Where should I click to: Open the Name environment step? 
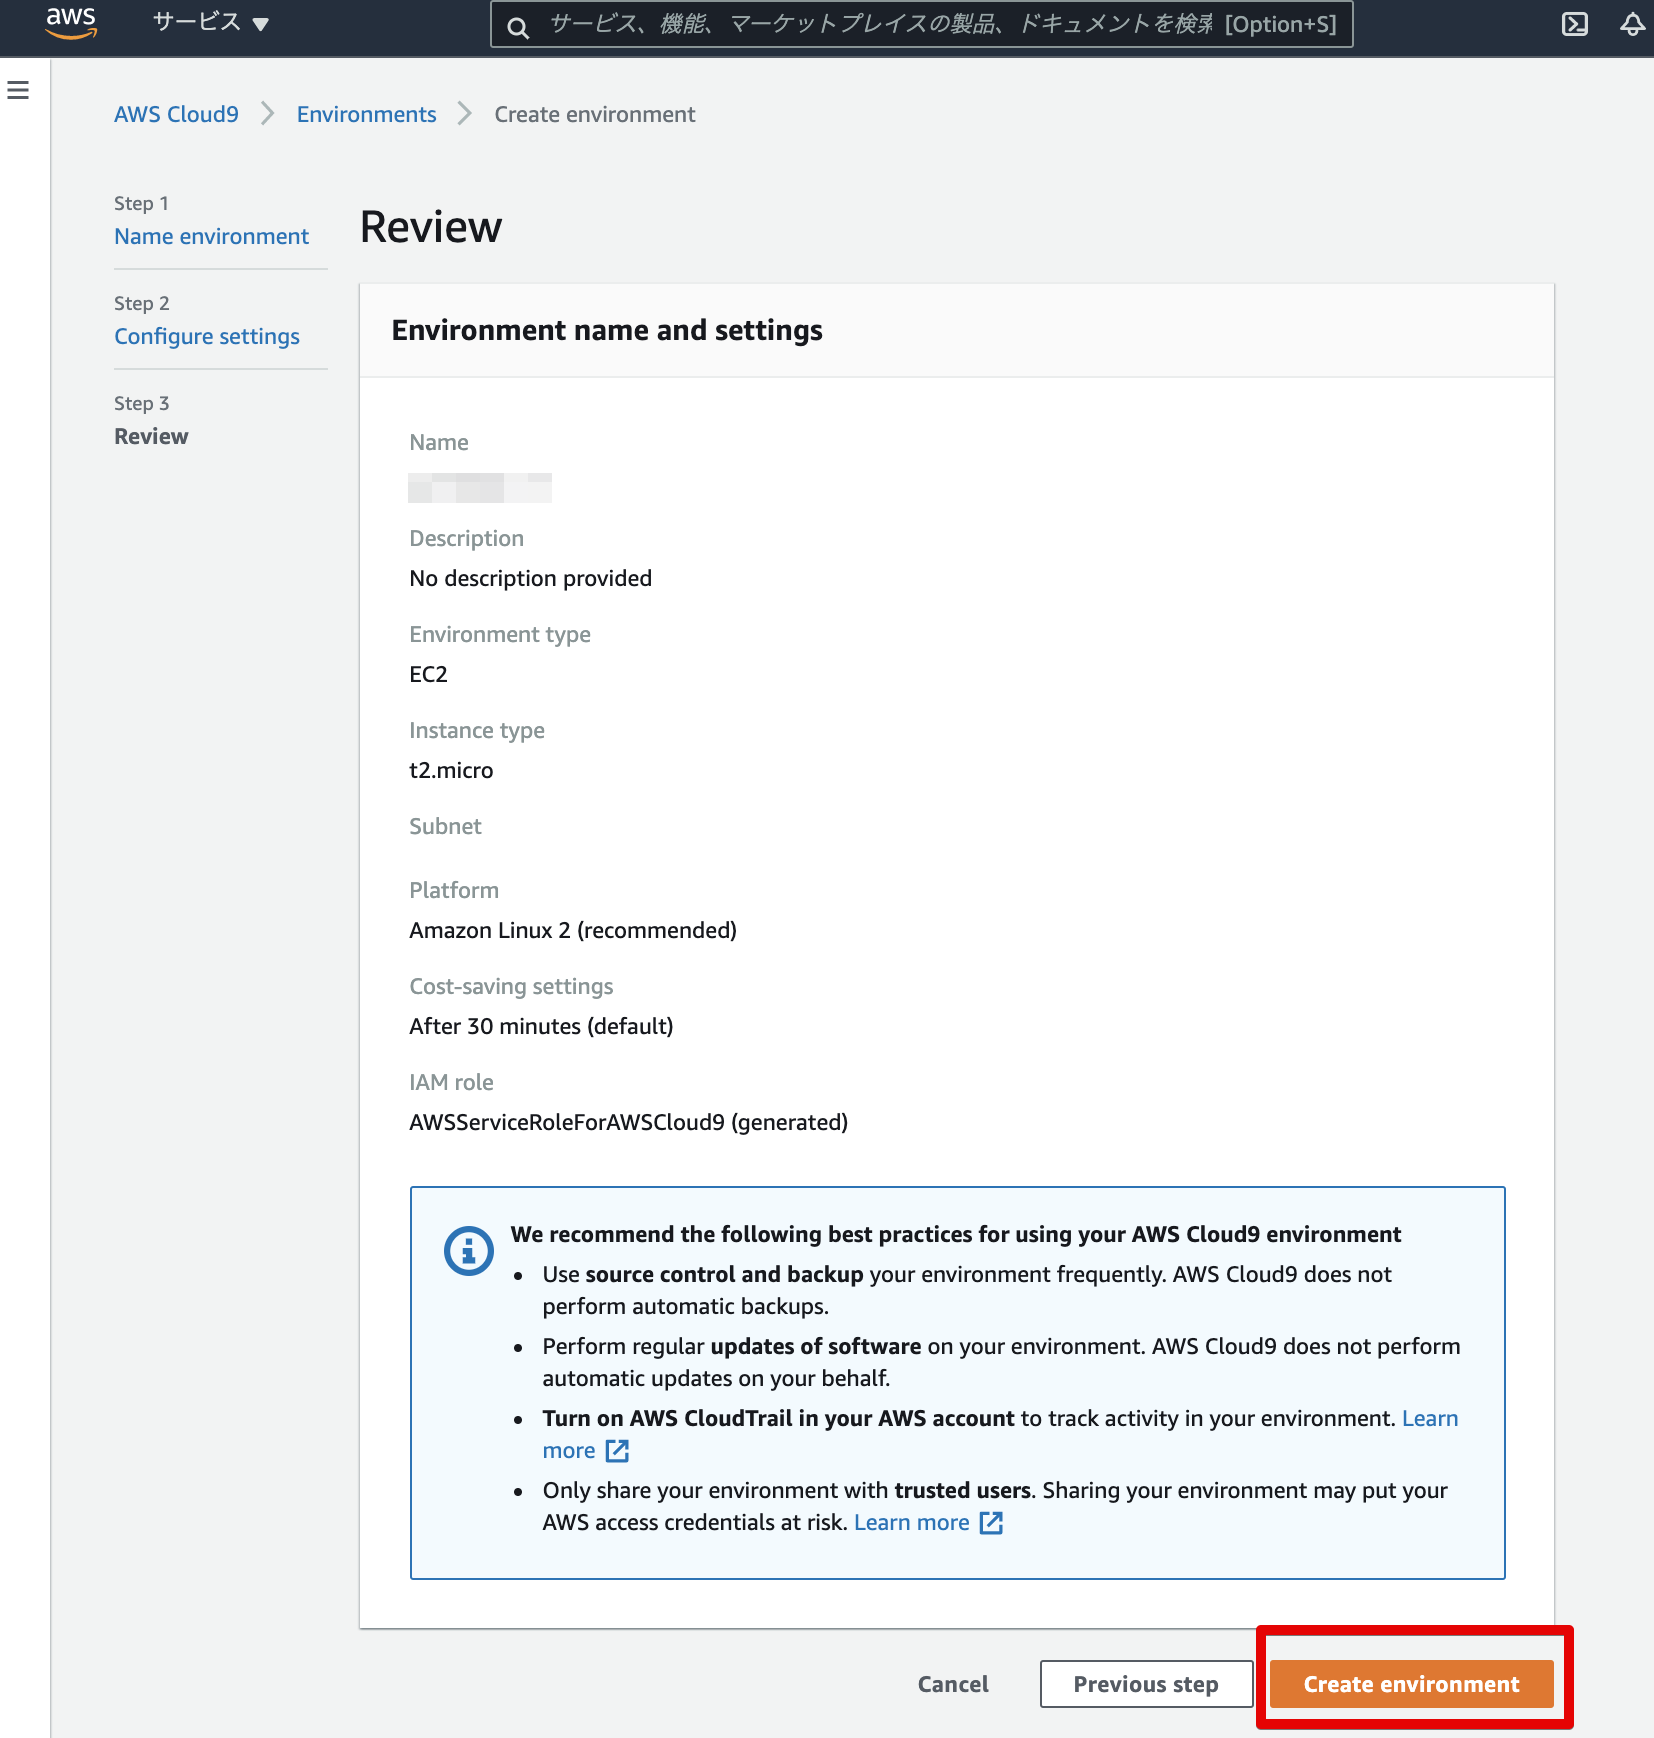(211, 236)
